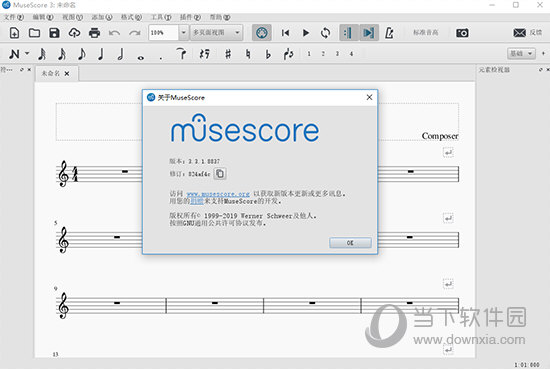Select the 16th note duration
This screenshot has height=369, width=550.
point(62,54)
